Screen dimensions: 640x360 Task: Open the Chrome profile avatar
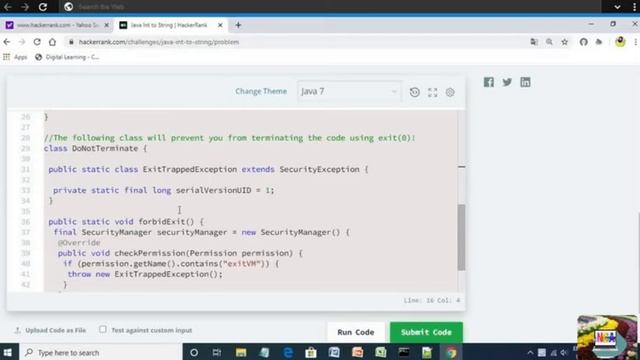620,42
